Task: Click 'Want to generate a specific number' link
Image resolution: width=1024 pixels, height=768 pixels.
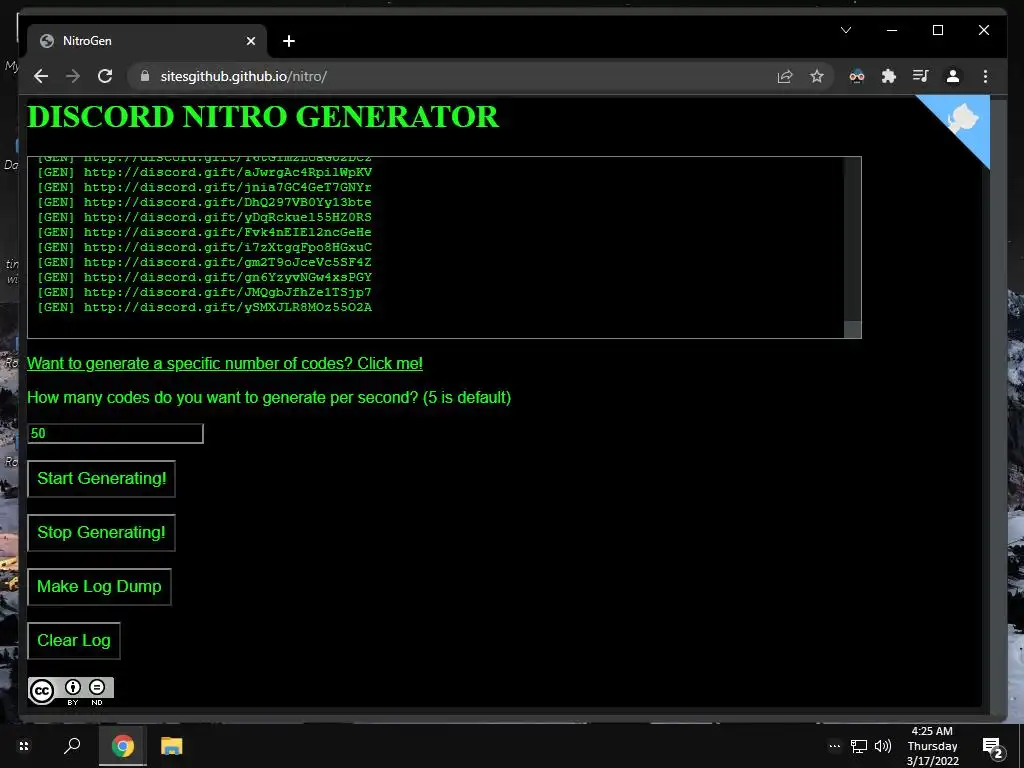Action: [x=225, y=364]
